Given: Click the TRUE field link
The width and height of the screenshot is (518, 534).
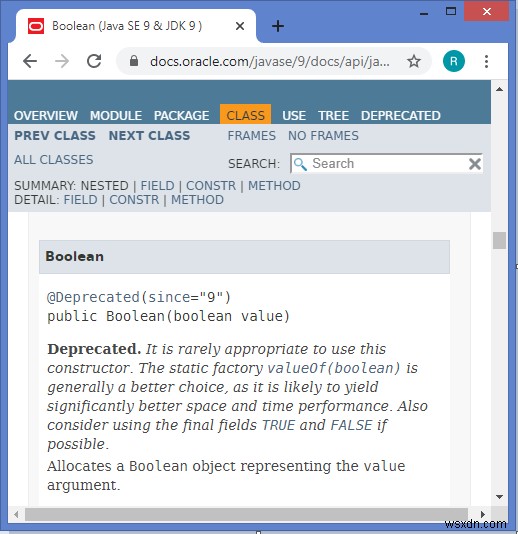Looking at the screenshot, I should coord(279,425).
